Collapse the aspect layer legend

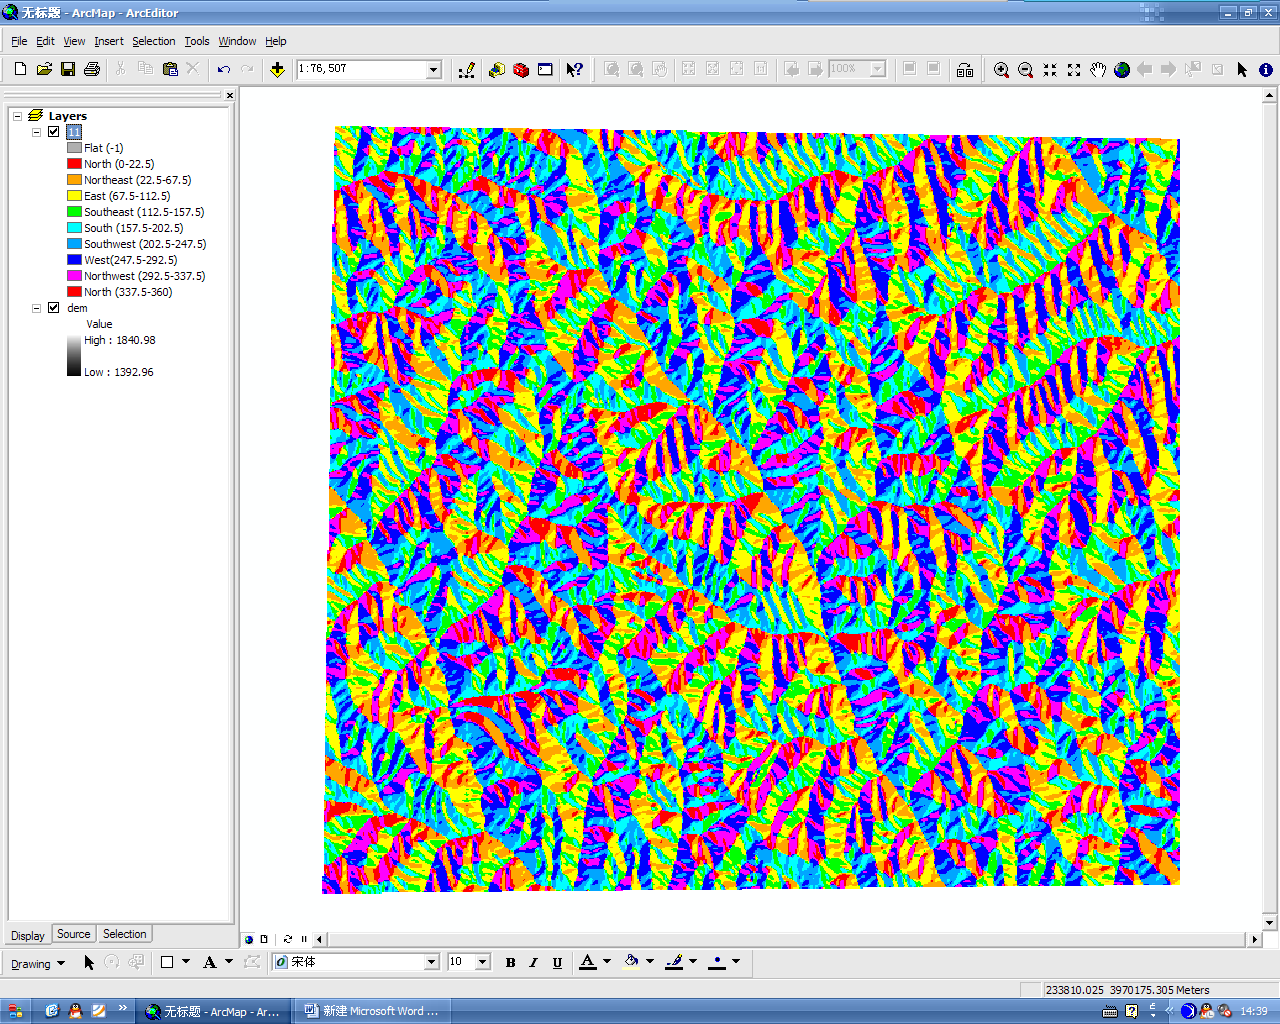pyautogui.click(x=37, y=132)
